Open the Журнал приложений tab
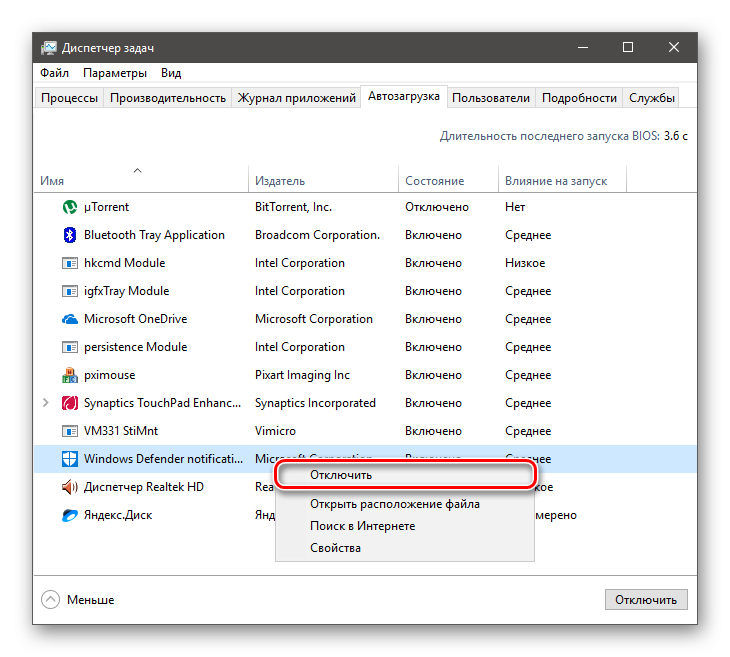Viewport: 730px width, 657px height. (297, 98)
